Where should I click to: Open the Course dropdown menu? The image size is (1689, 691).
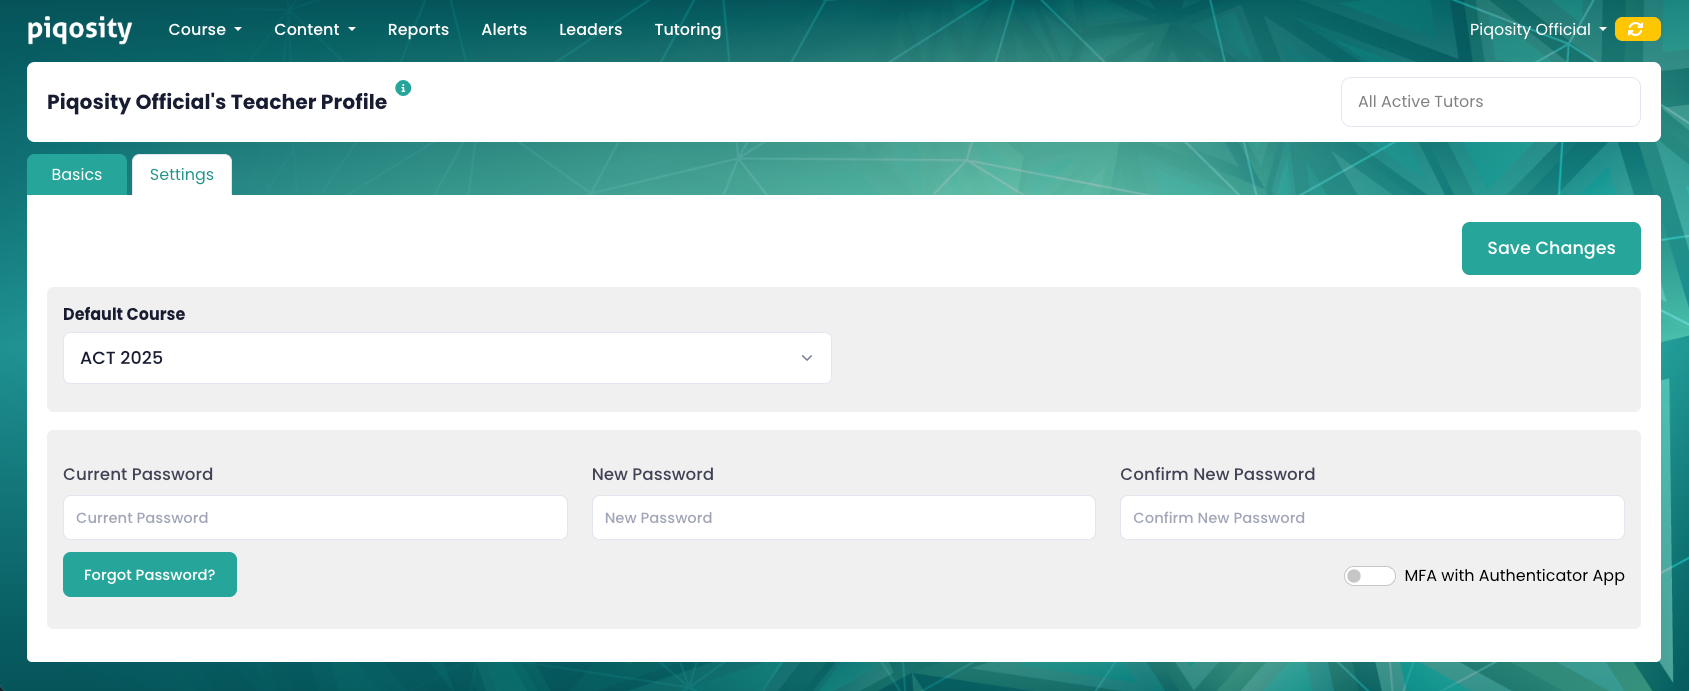click(205, 30)
